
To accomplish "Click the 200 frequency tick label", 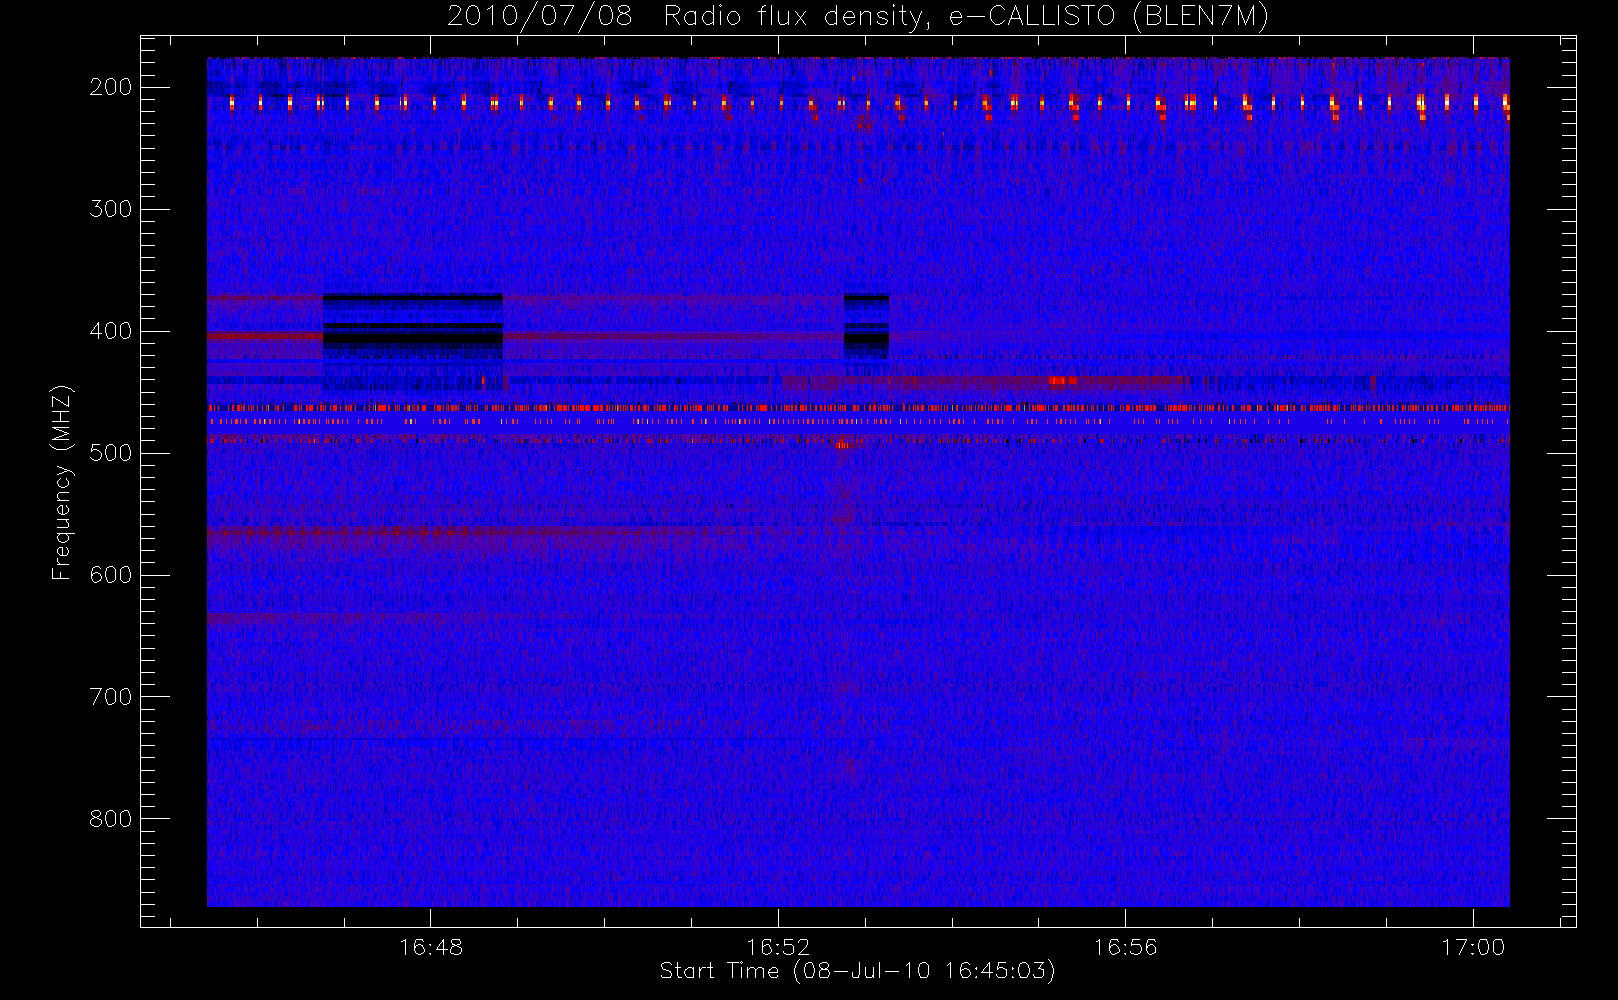I will point(110,87).
